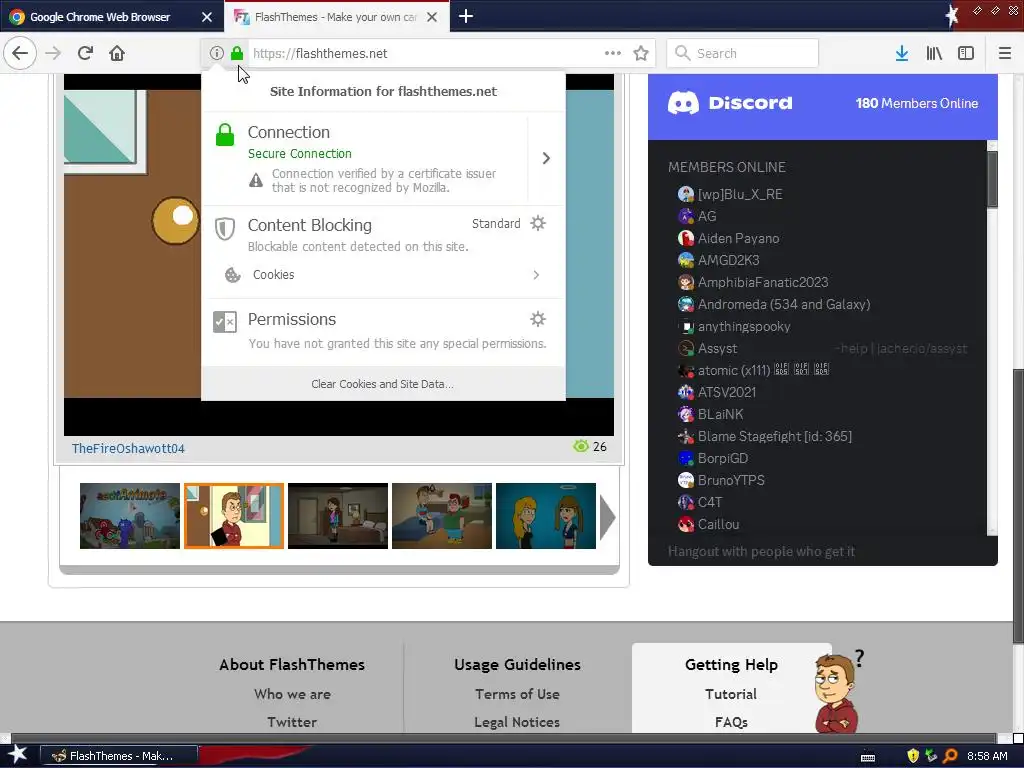Viewport: 1024px width, 768px height.
Task: Click the carousel next arrow
Action: point(607,517)
